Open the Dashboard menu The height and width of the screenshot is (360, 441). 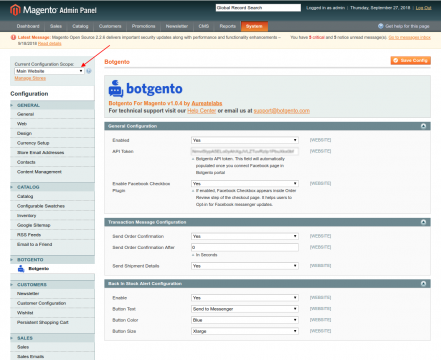pos(28,26)
